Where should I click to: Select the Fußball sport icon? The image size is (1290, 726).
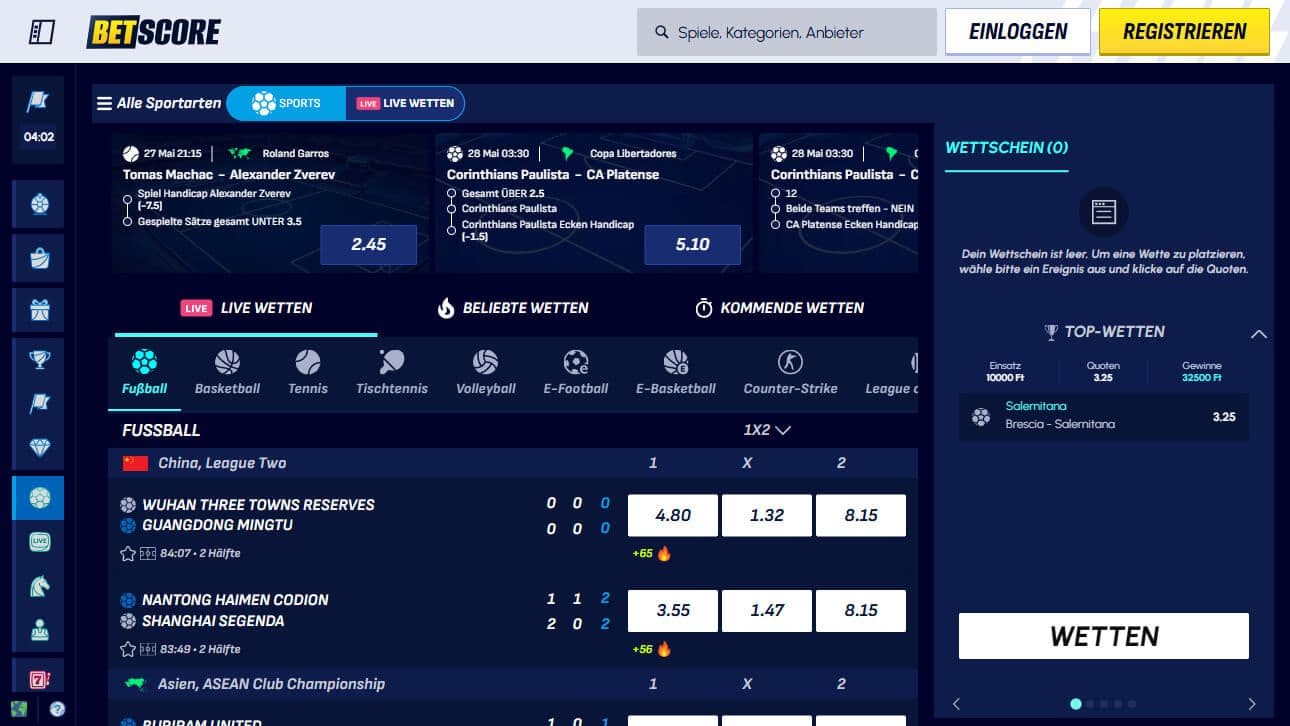pyautogui.click(x=144, y=372)
